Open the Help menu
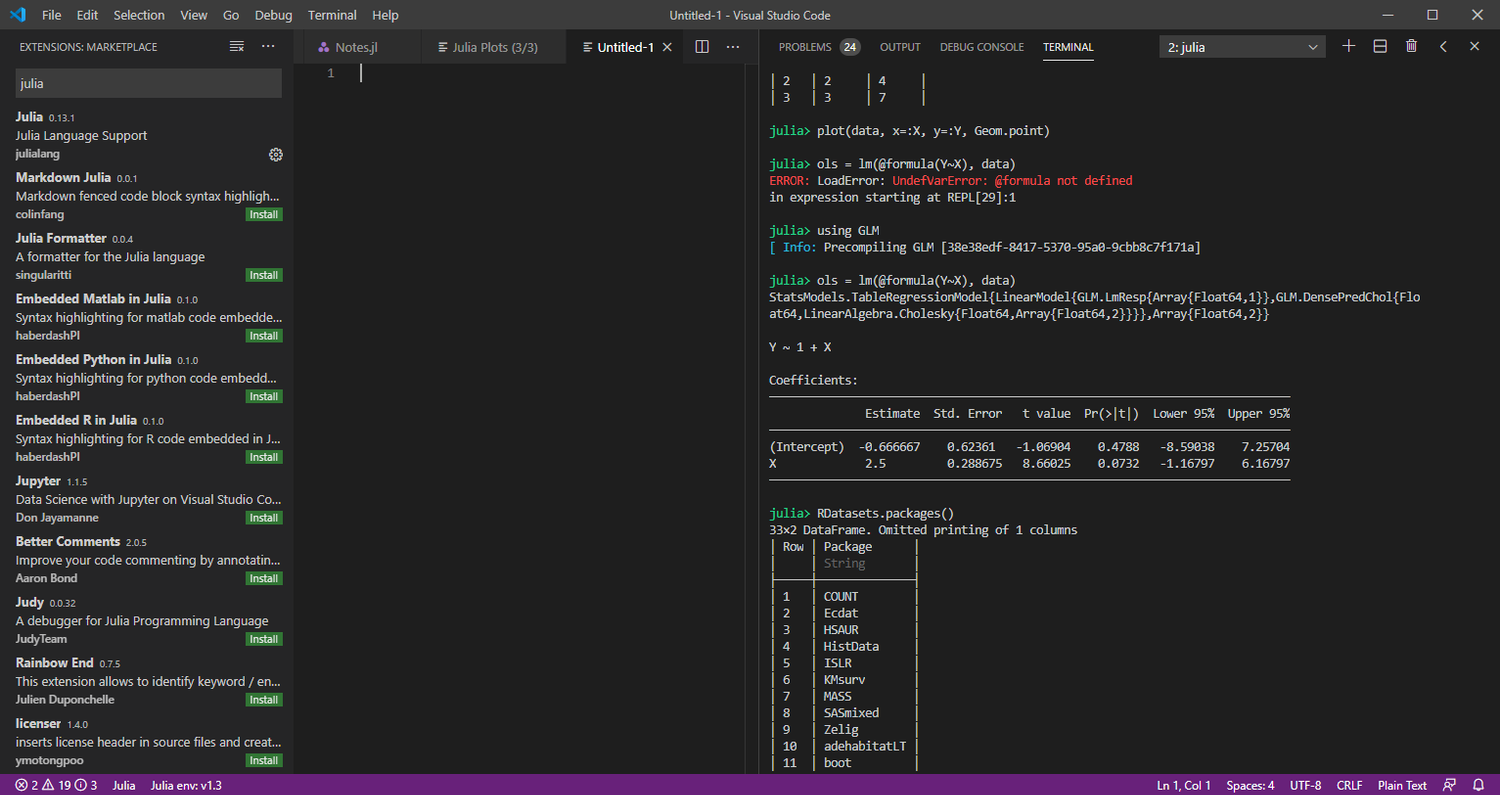The height and width of the screenshot is (795, 1500). coord(385,15)
